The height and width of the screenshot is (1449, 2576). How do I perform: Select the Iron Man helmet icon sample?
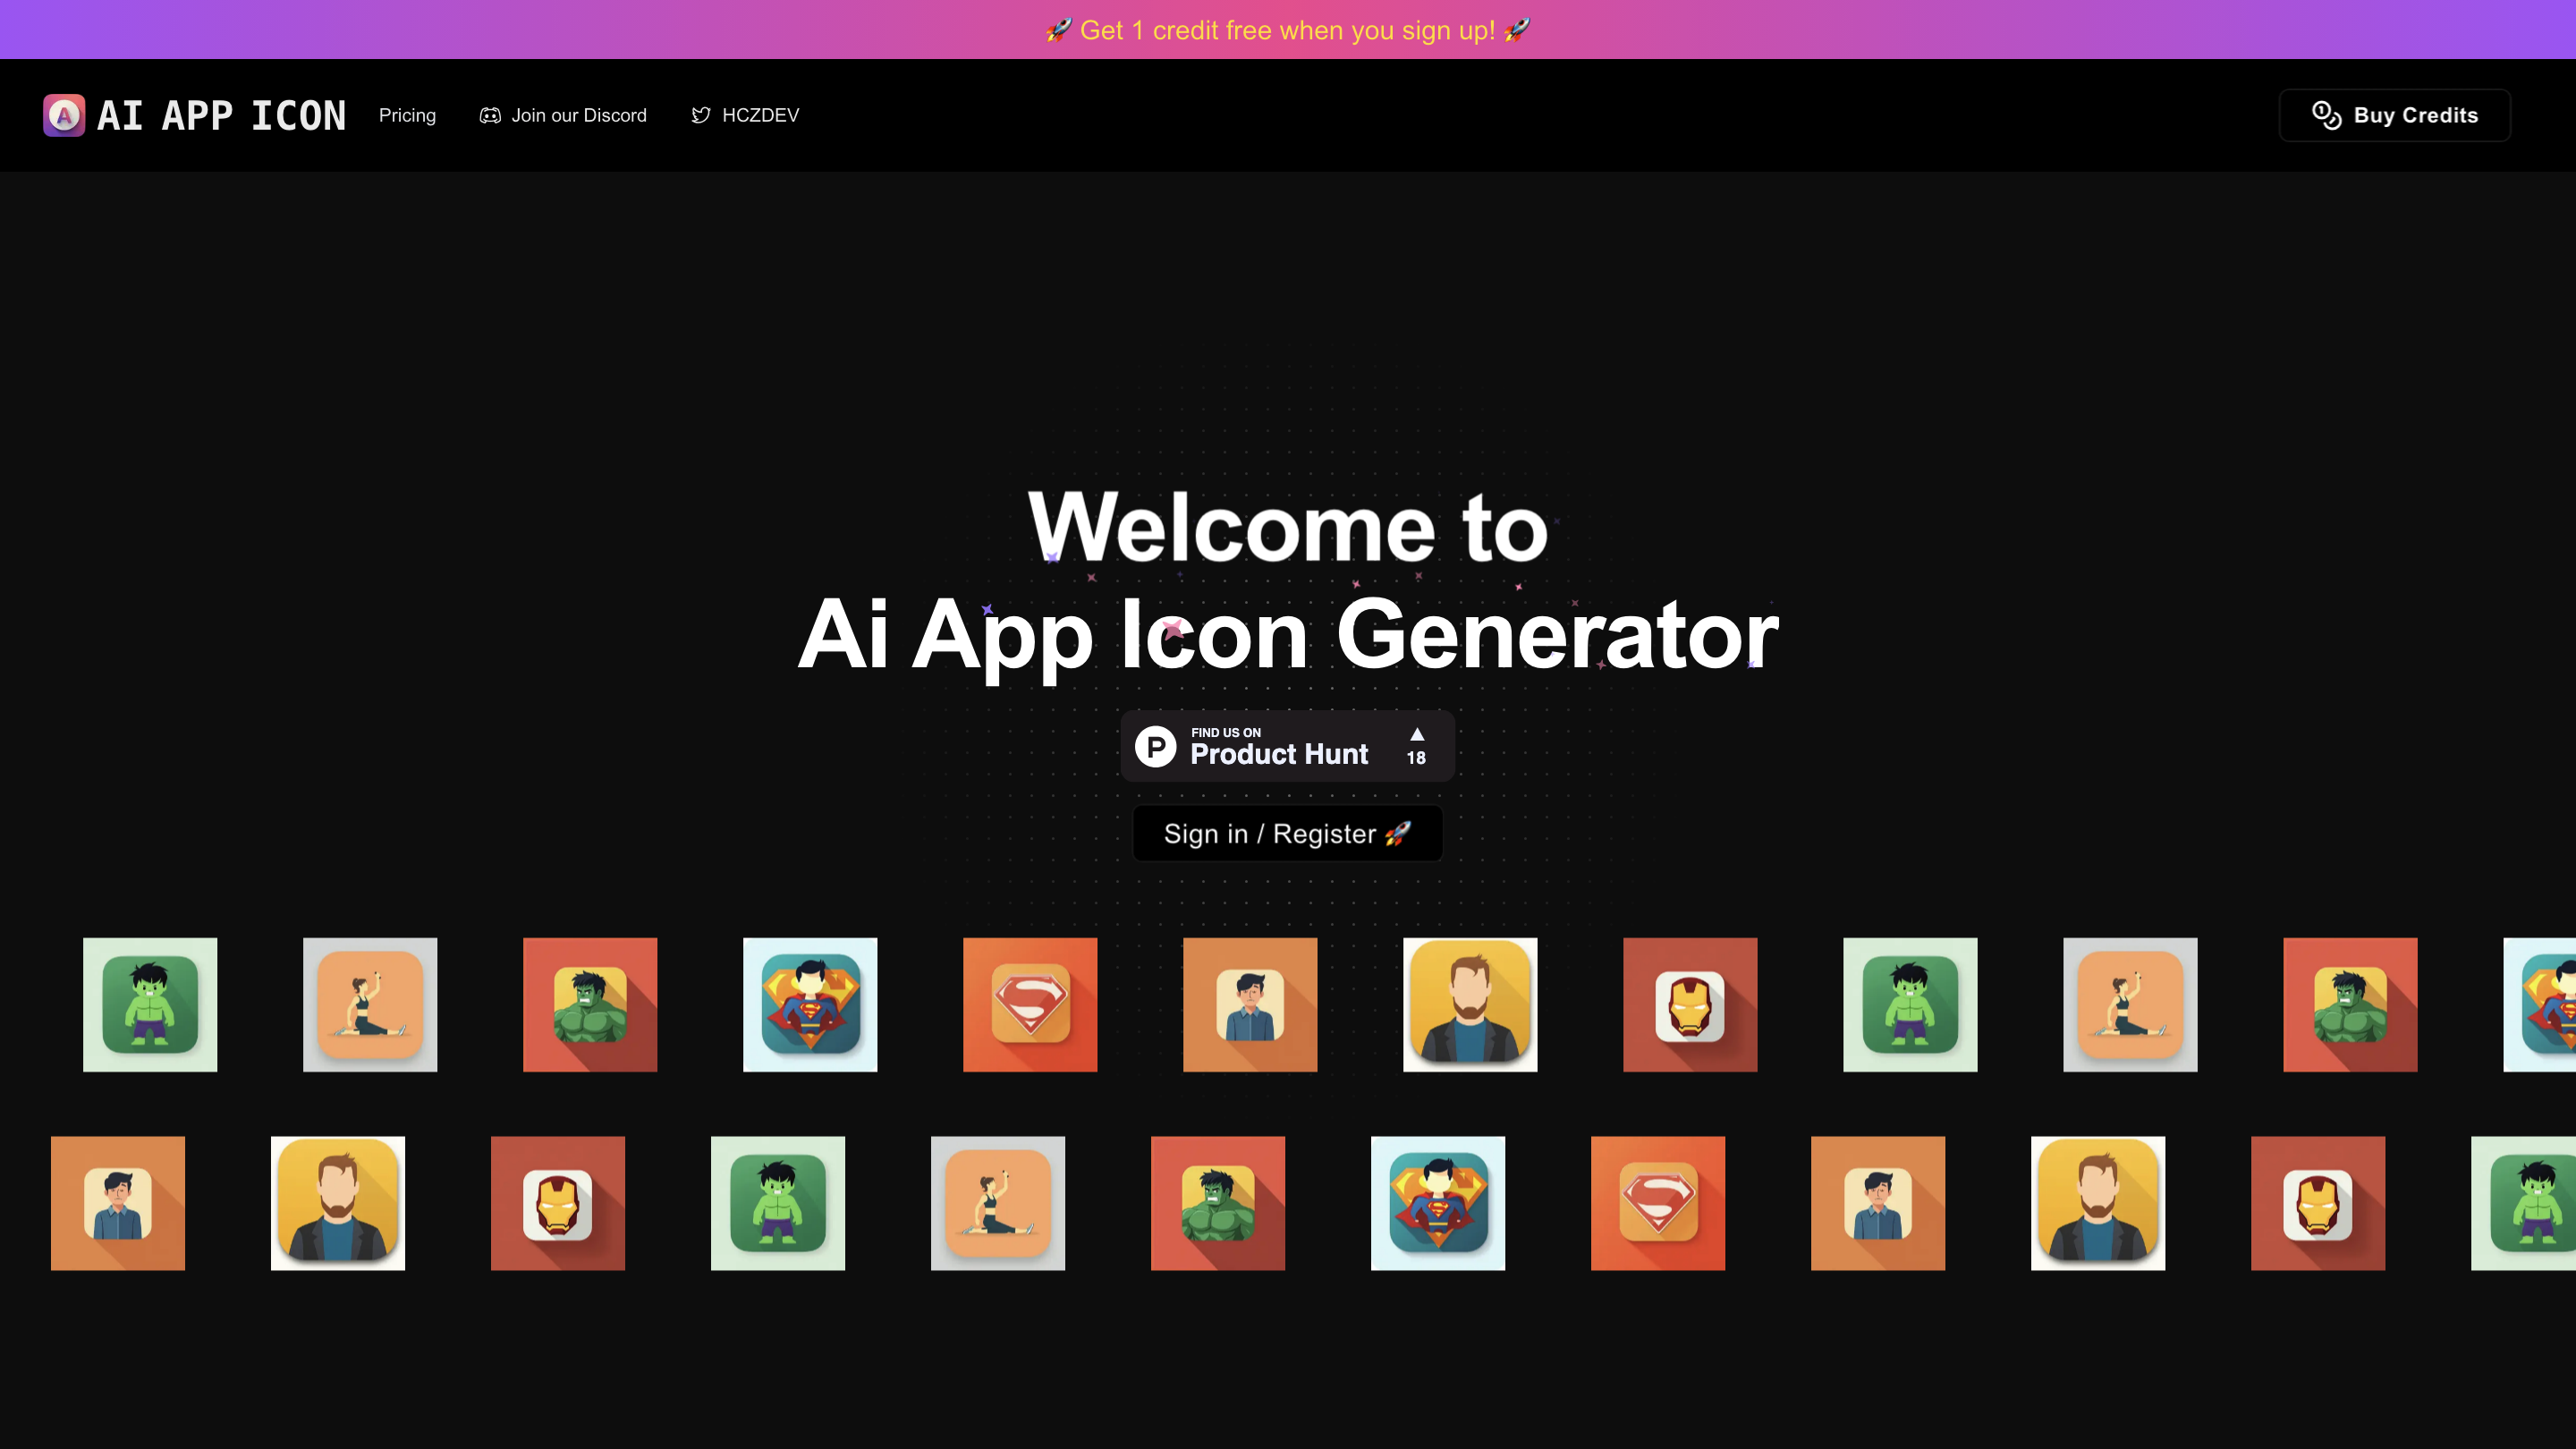pyautogui.click(x=1690, y=1004)
